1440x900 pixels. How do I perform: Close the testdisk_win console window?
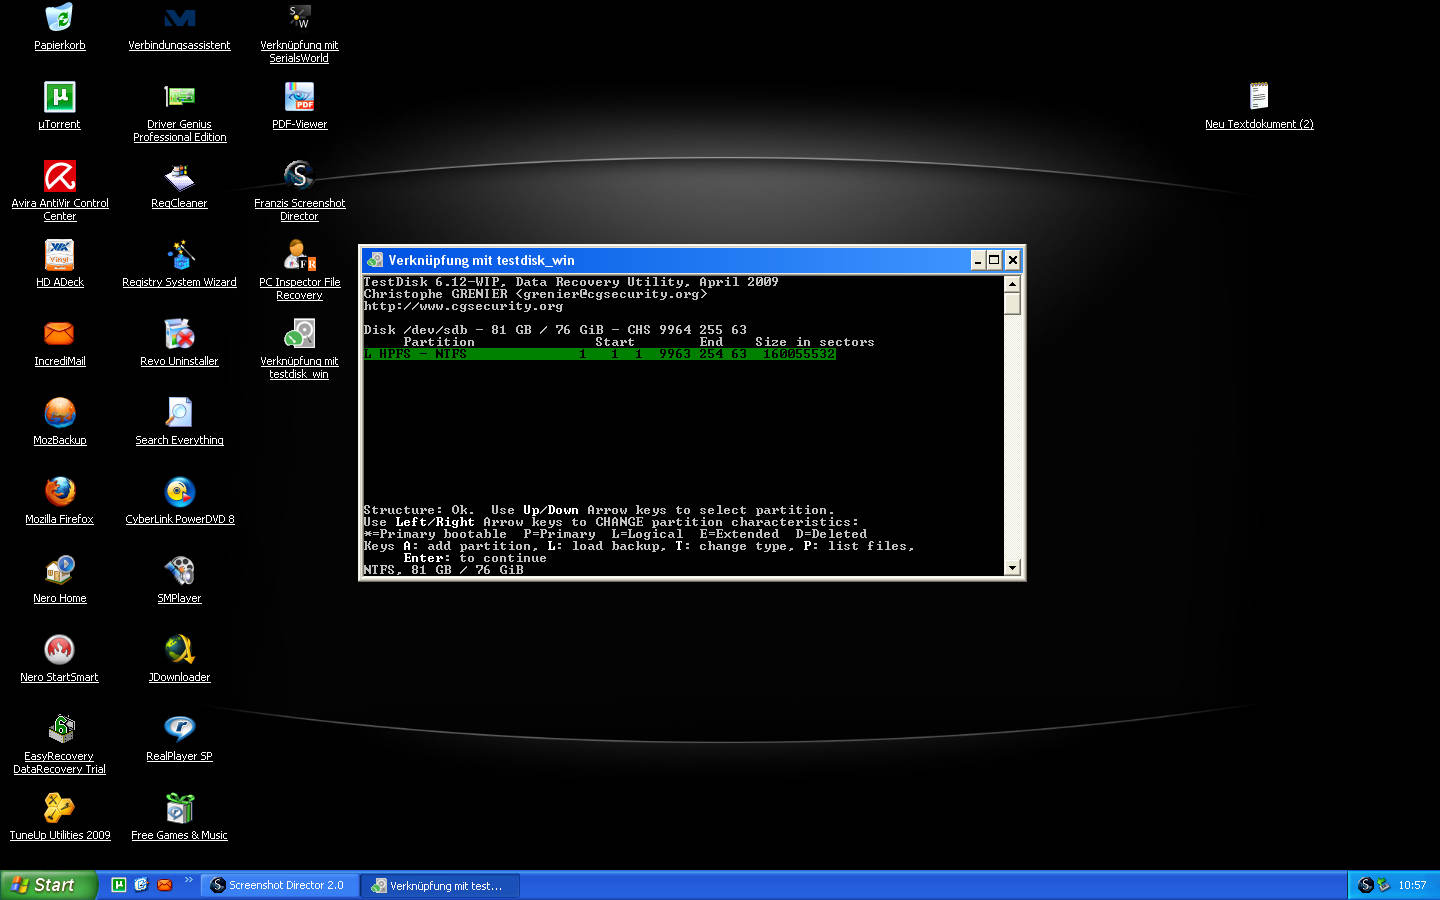1012,260
